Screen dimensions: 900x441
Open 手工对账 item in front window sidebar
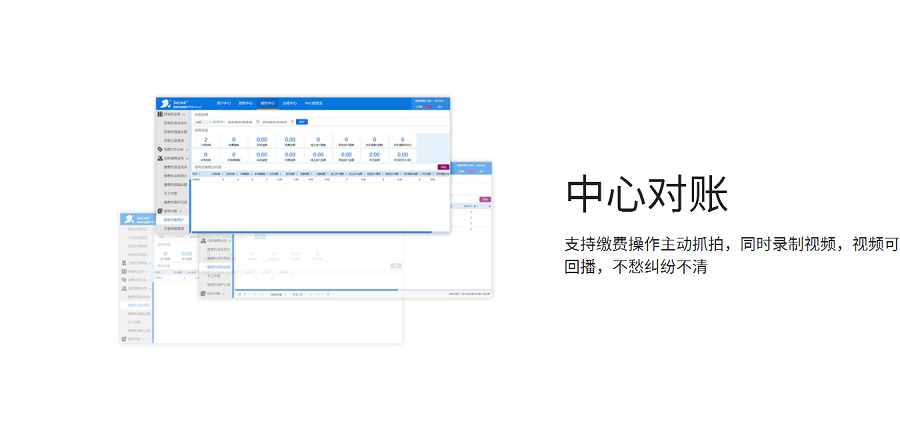click(x=170, y=194)
